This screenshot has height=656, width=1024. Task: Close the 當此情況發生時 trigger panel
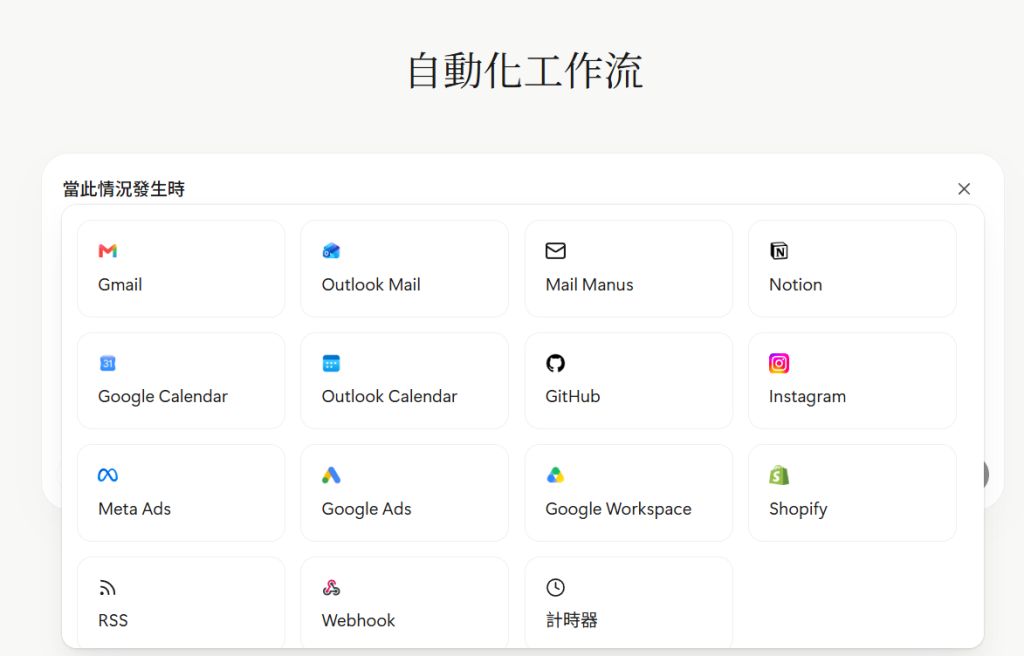pyautogui.click(x=964, y=189)
